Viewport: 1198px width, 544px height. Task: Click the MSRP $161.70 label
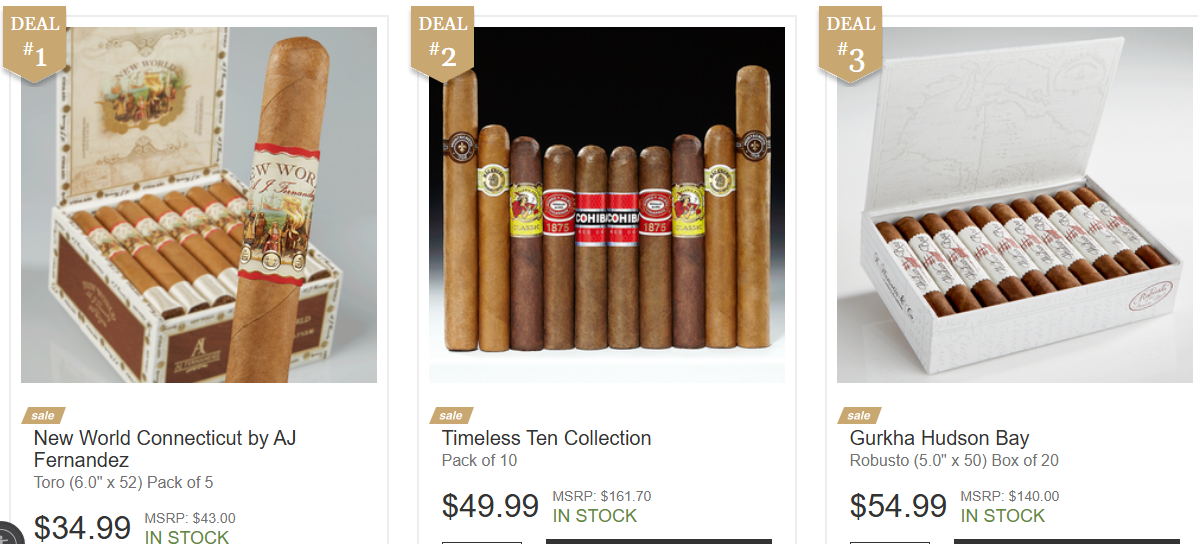pyautogui.click(x=602, y=497)
